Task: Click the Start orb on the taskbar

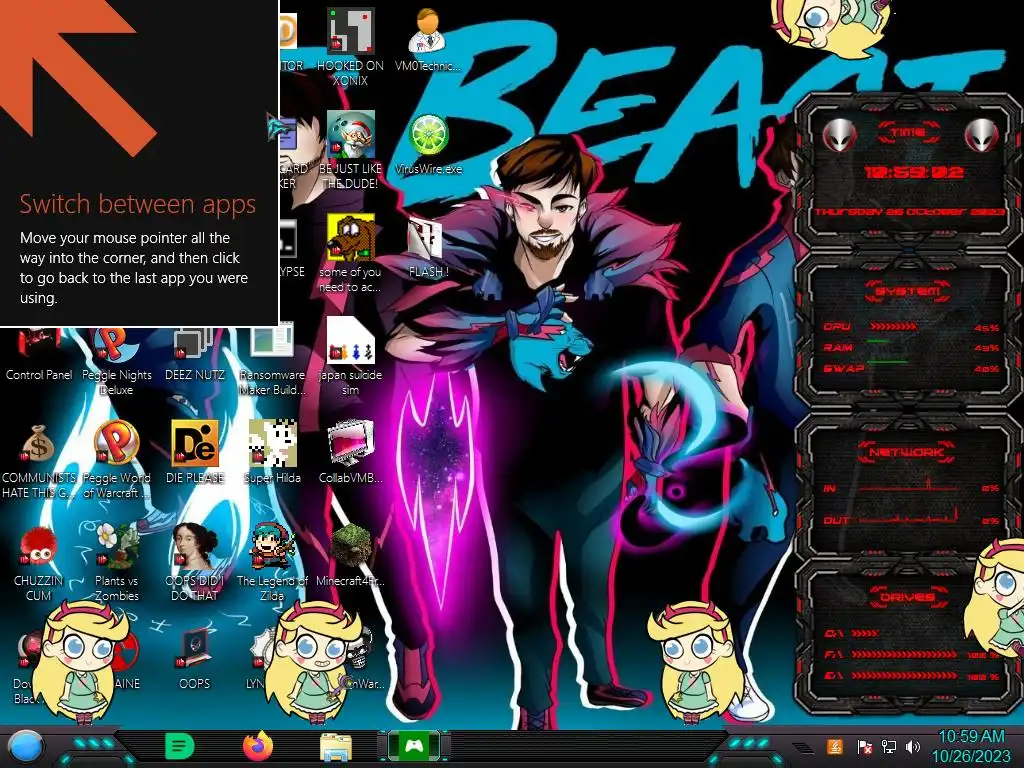Action: click(x=24, y=746)
